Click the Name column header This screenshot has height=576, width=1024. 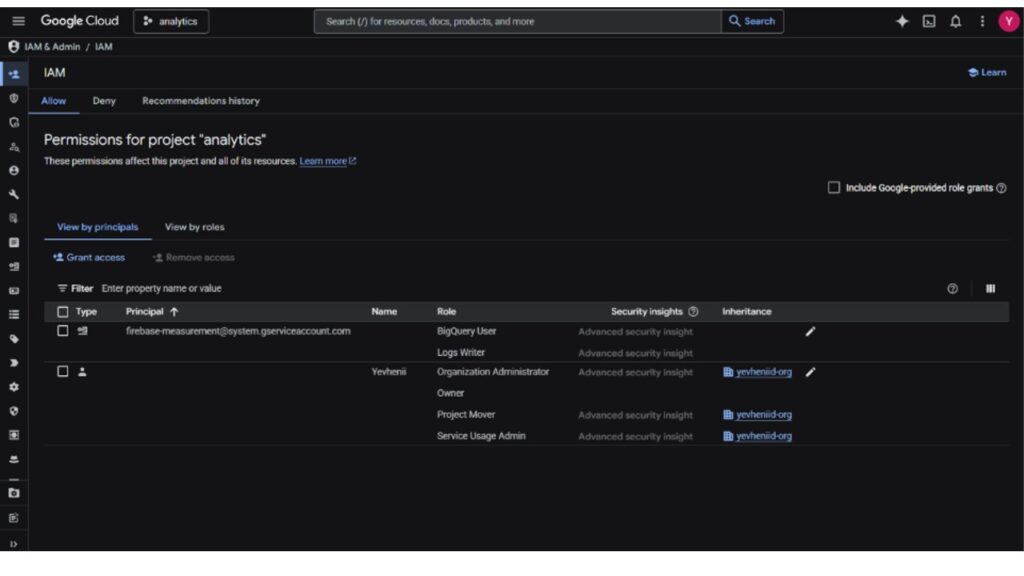(384, 312)
